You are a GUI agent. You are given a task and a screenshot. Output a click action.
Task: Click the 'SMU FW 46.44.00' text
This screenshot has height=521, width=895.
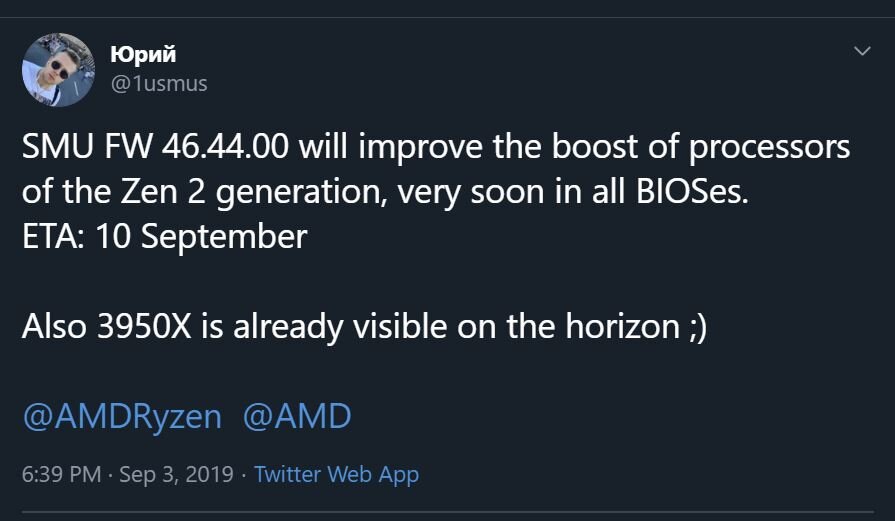(155, 147)
